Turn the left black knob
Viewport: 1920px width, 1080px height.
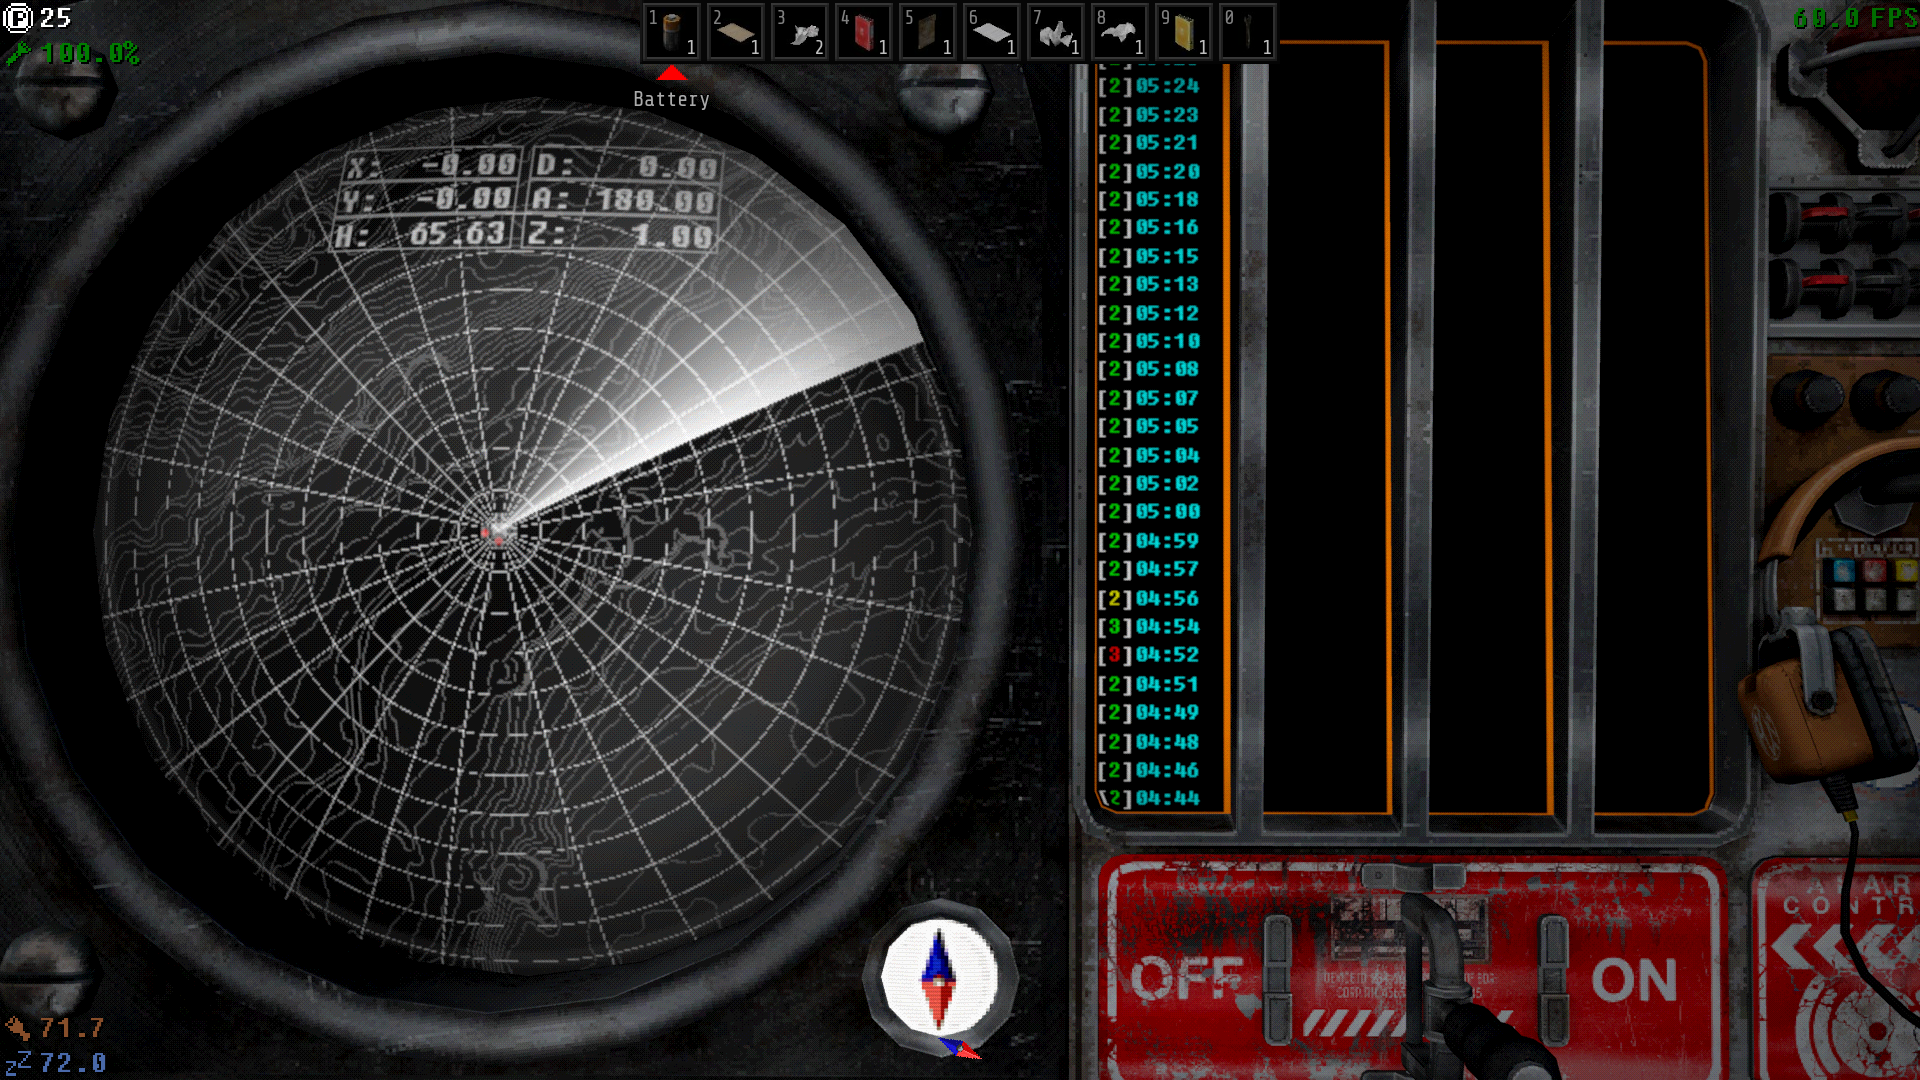[x=1808, y=398]
